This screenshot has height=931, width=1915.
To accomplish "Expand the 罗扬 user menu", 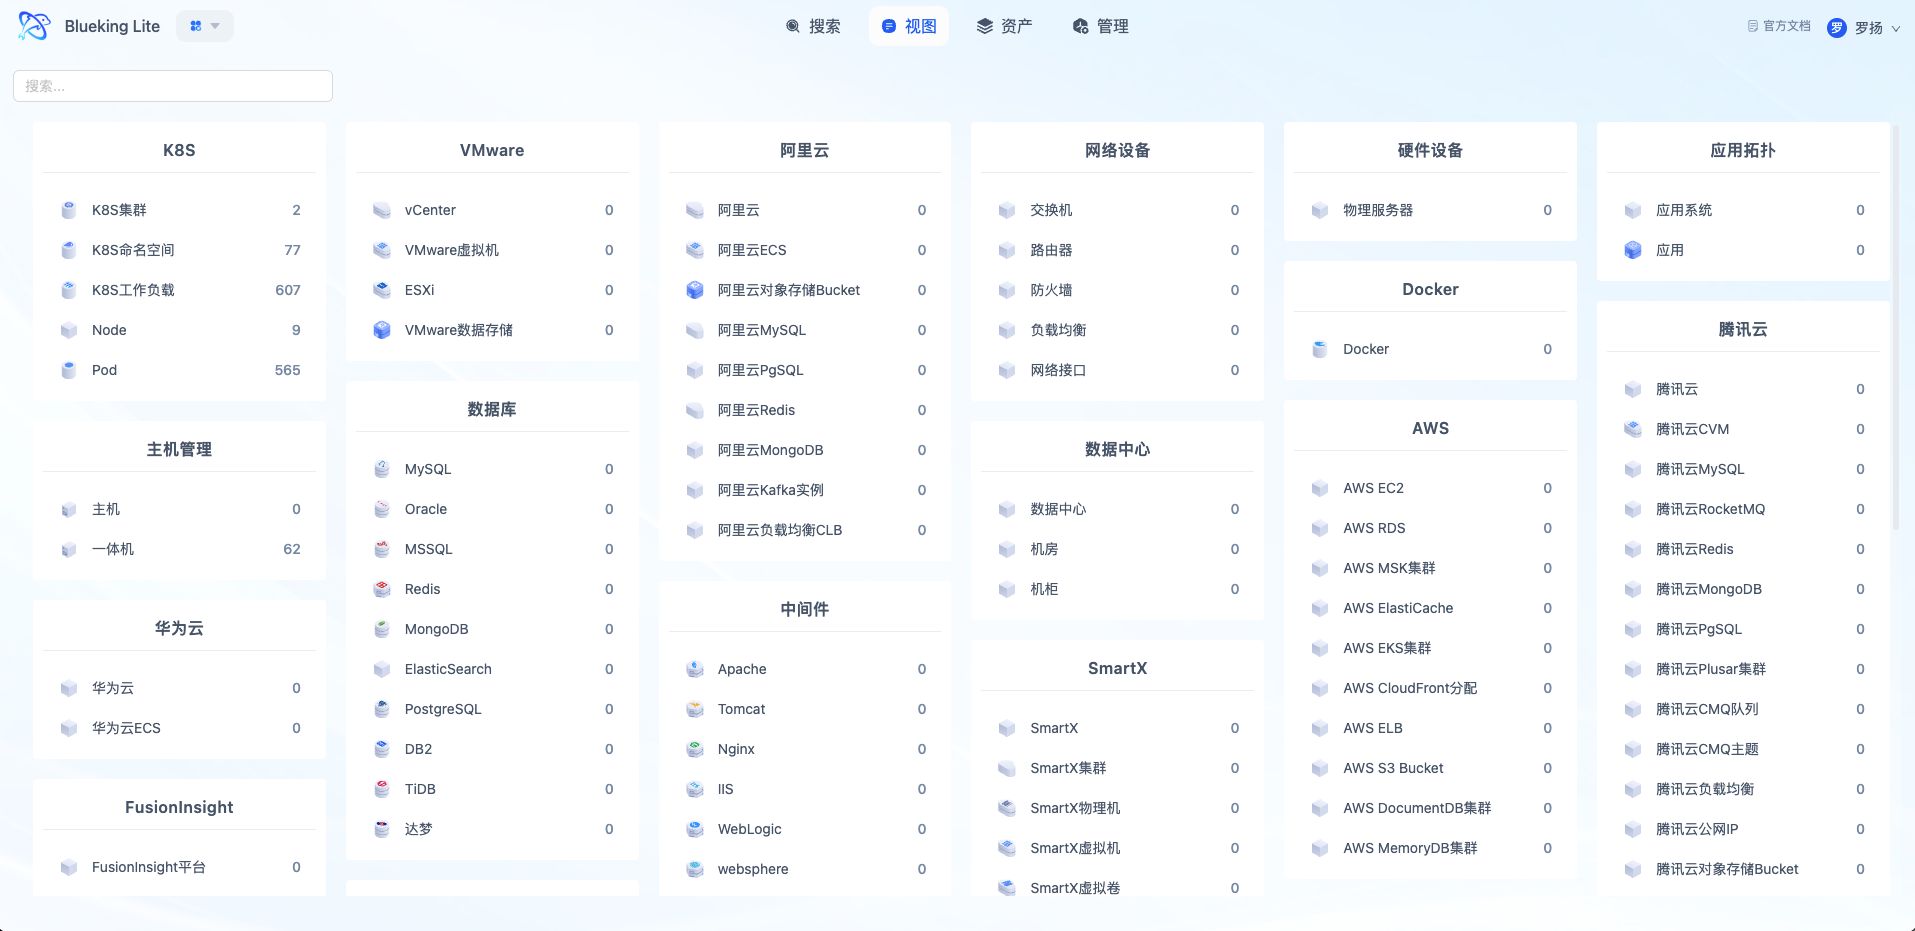I will [1864, 28].
